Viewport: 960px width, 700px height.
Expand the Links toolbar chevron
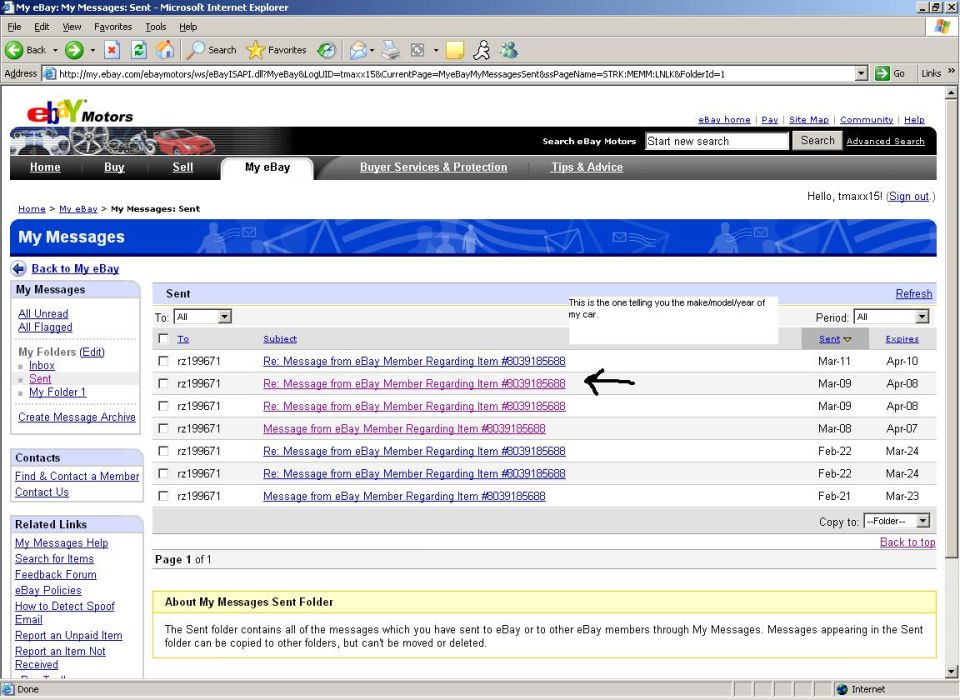(951, 72)
